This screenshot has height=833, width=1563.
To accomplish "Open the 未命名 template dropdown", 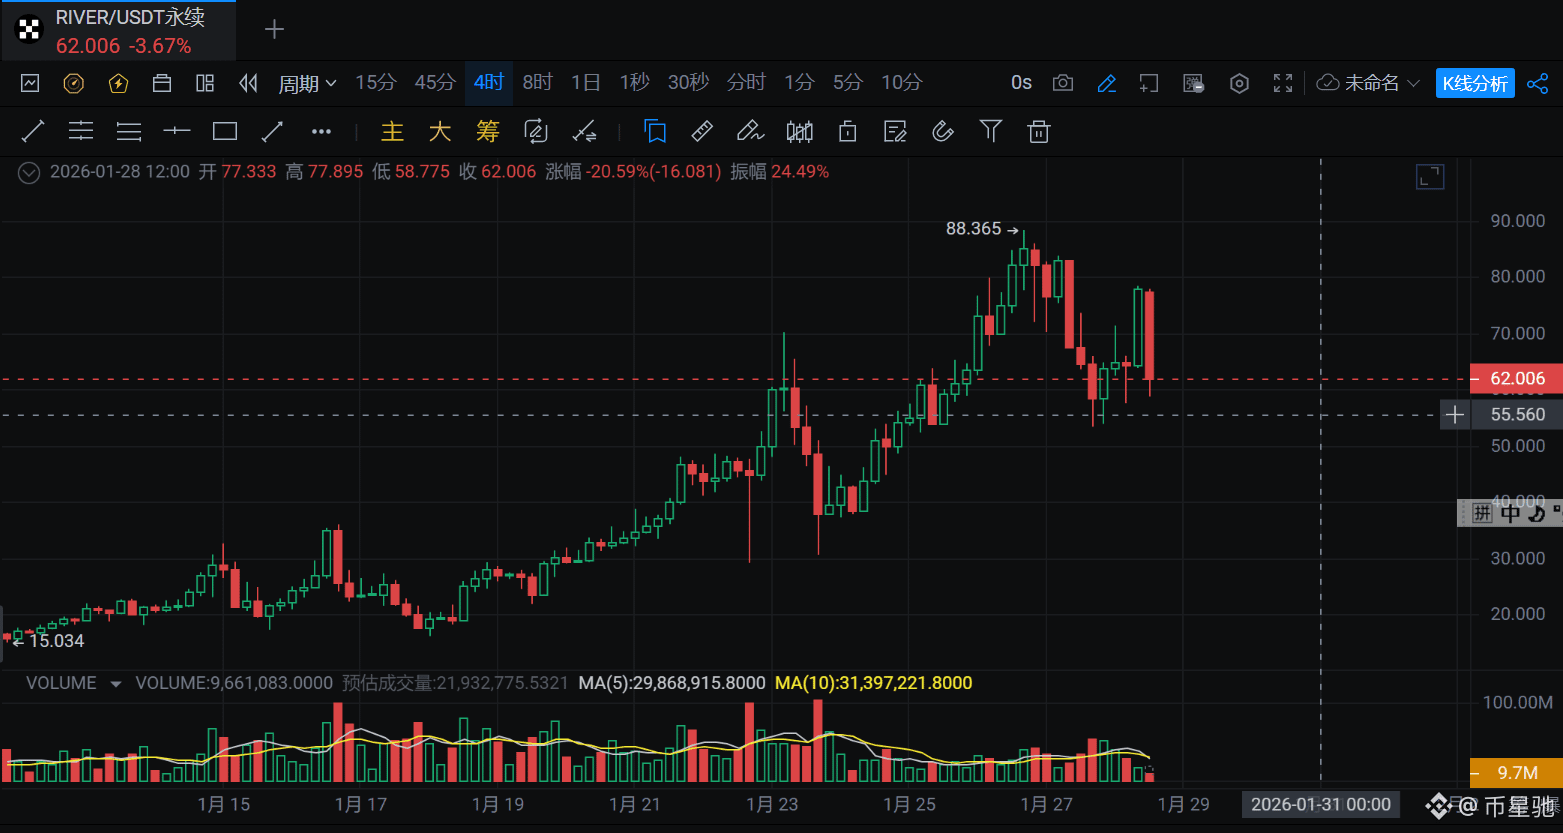I will pyautogui.click(x=1368, y=83).
